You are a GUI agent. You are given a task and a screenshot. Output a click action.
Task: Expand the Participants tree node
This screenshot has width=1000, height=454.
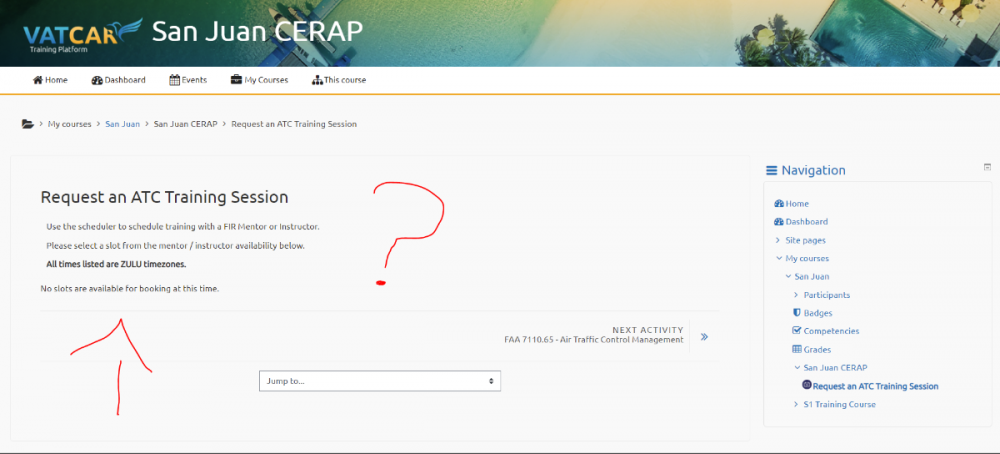pyautogui.click(x=796, y=295)
